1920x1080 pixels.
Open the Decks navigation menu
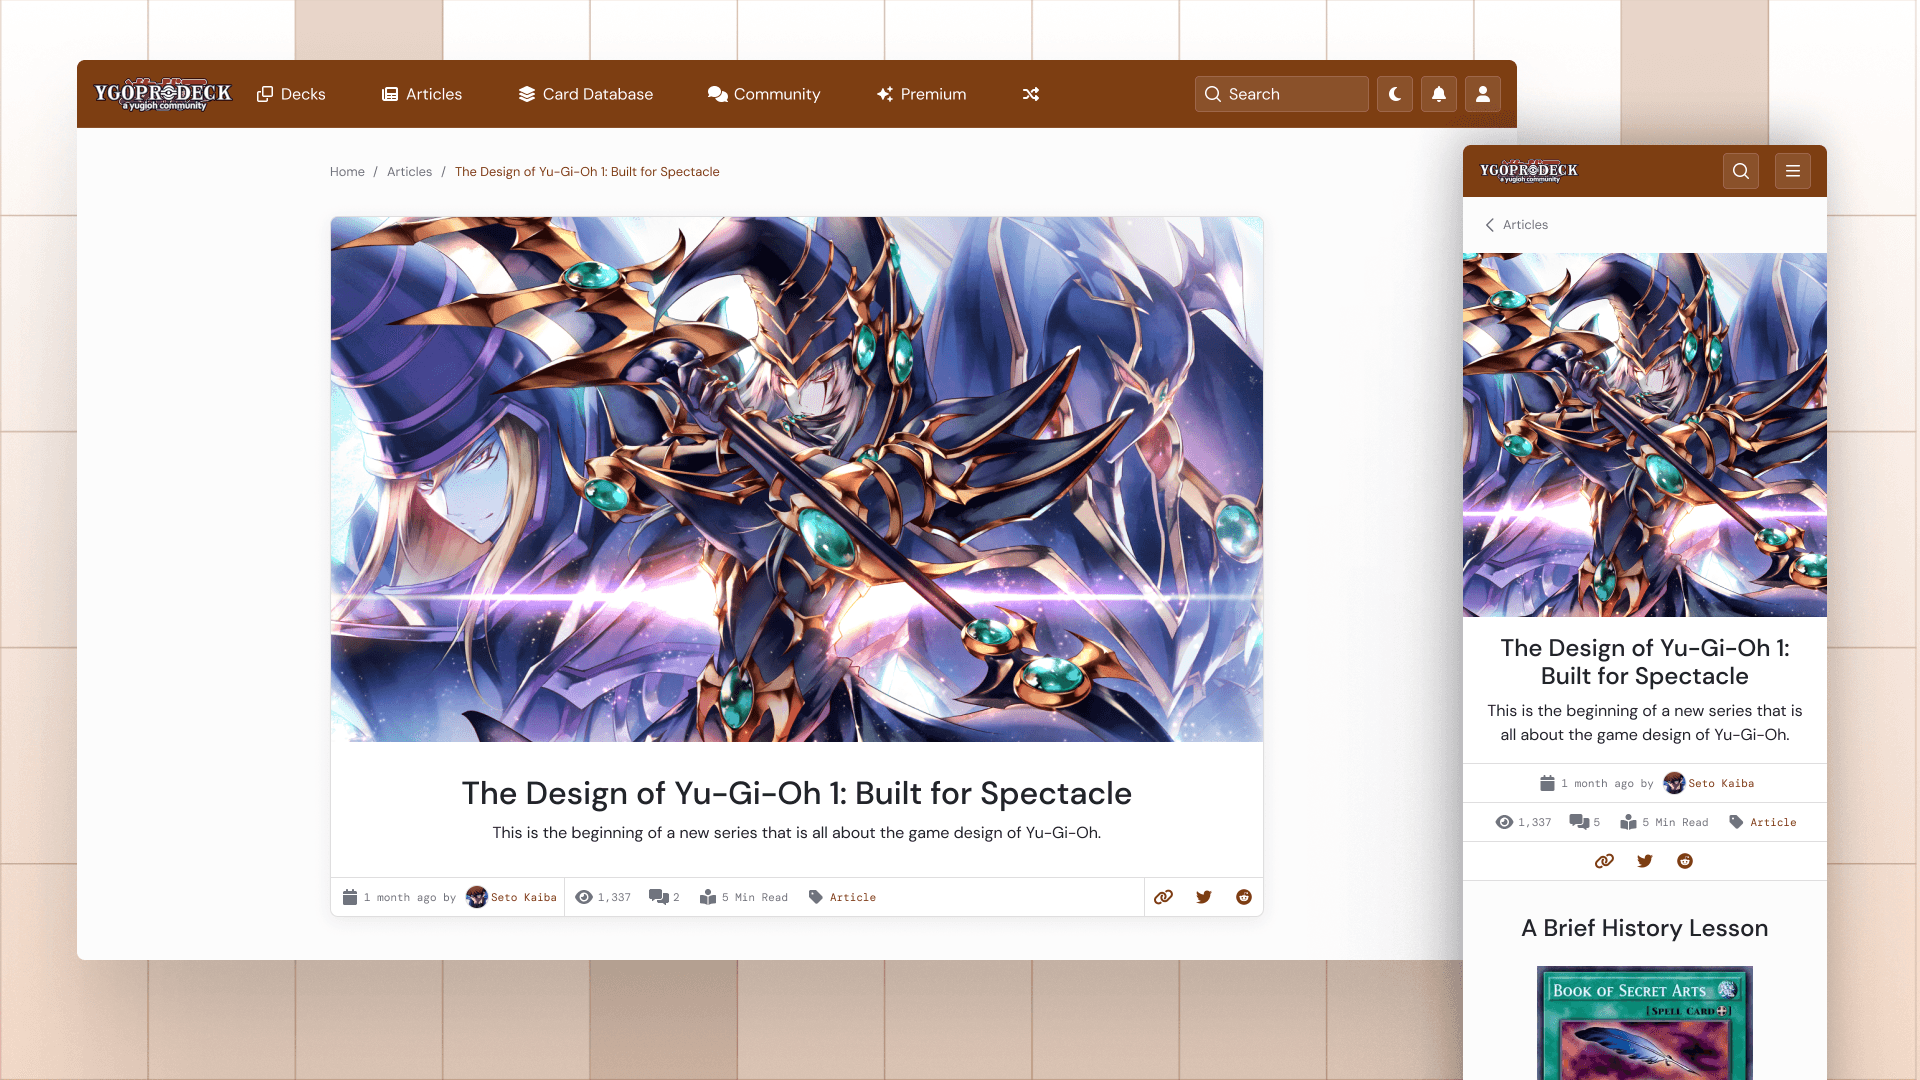click(291, 94)
